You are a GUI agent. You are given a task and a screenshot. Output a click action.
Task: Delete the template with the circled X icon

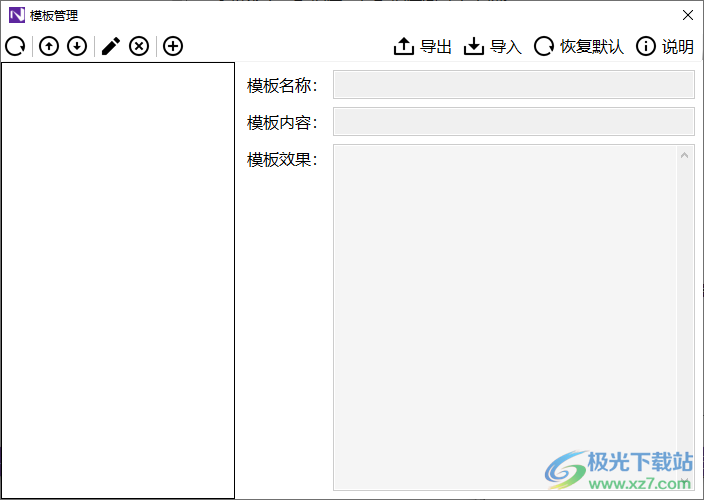[139, 46]
